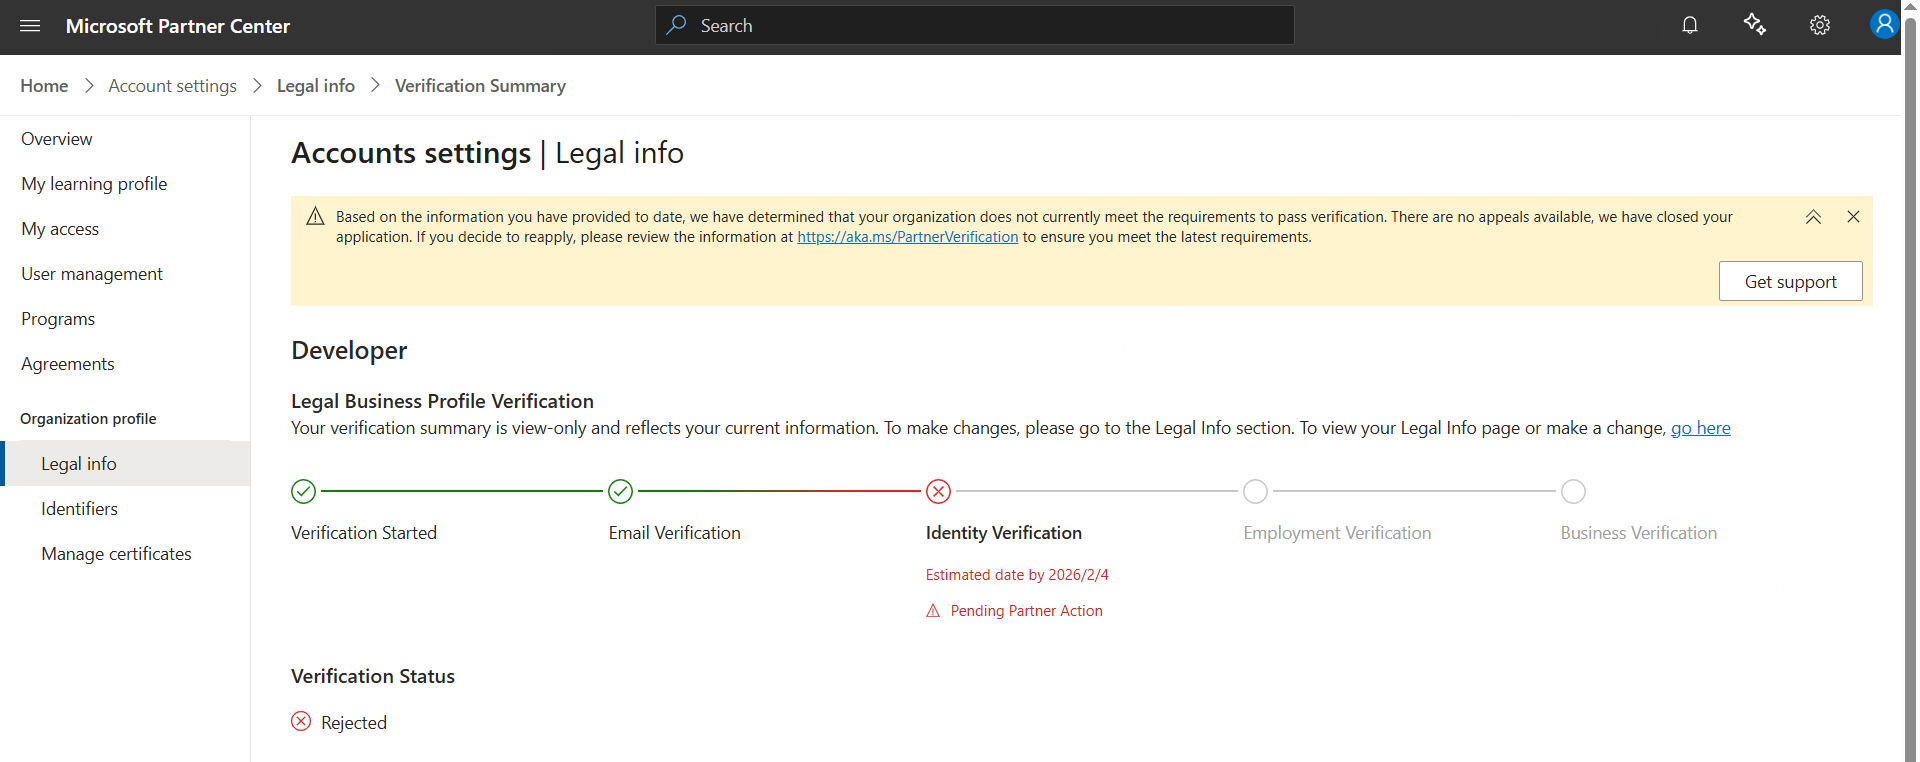Focus the Search input field
The height and width of the screenshot is (762, 1920).
pyautogui.click(x=975, y=25)
